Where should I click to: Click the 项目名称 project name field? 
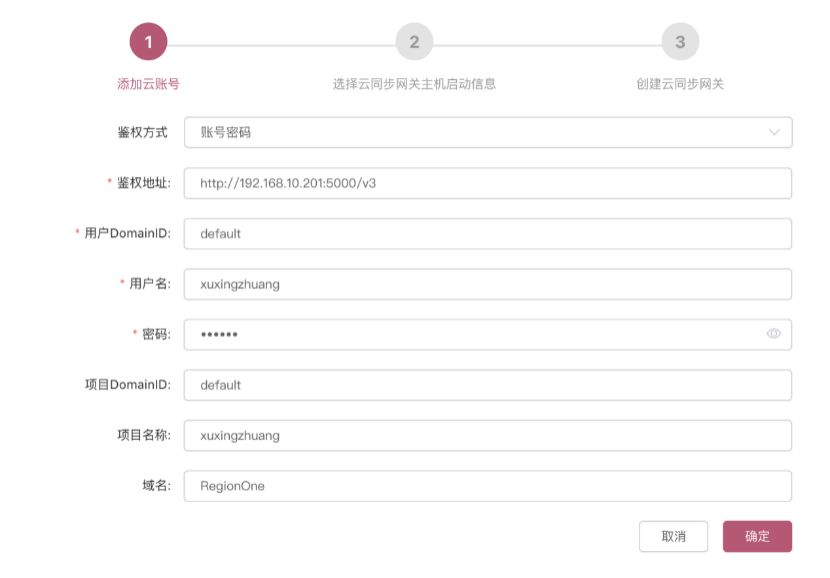[x=487, y=435]
